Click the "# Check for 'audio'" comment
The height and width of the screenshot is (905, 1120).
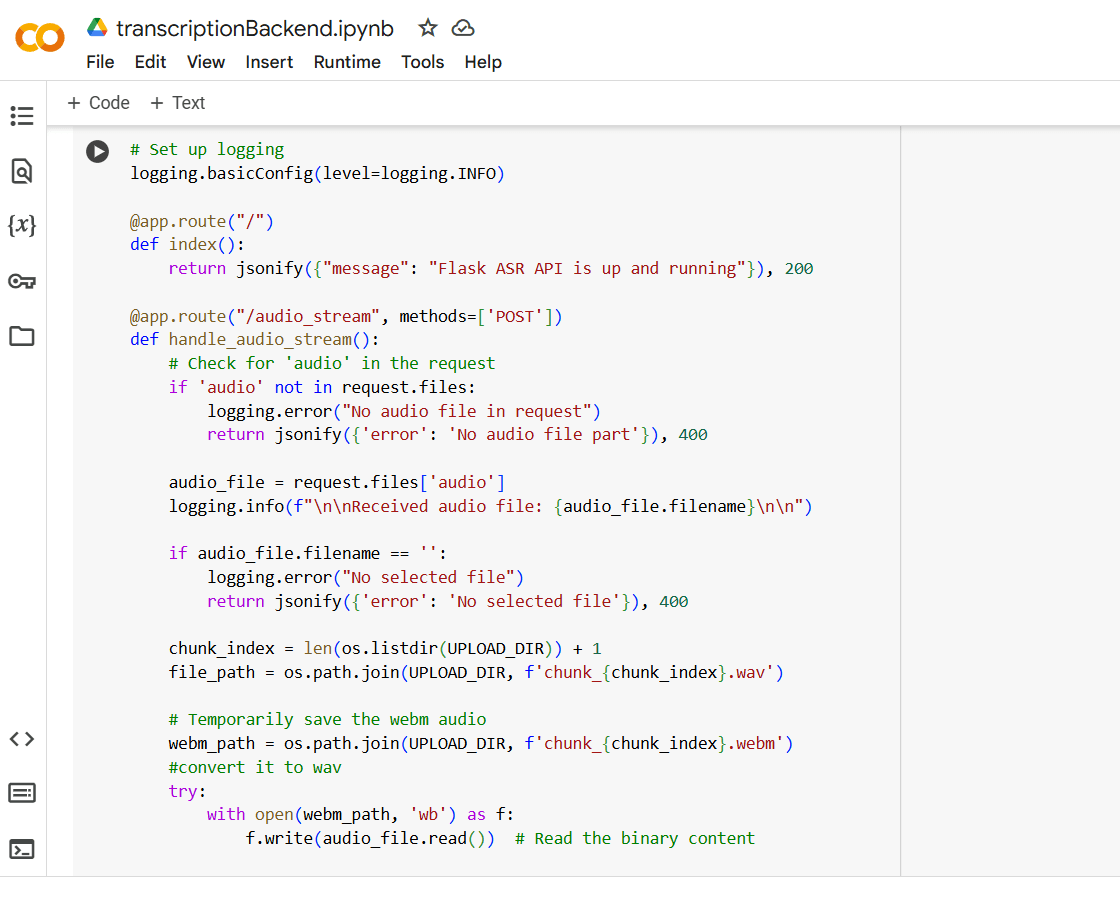332,364
